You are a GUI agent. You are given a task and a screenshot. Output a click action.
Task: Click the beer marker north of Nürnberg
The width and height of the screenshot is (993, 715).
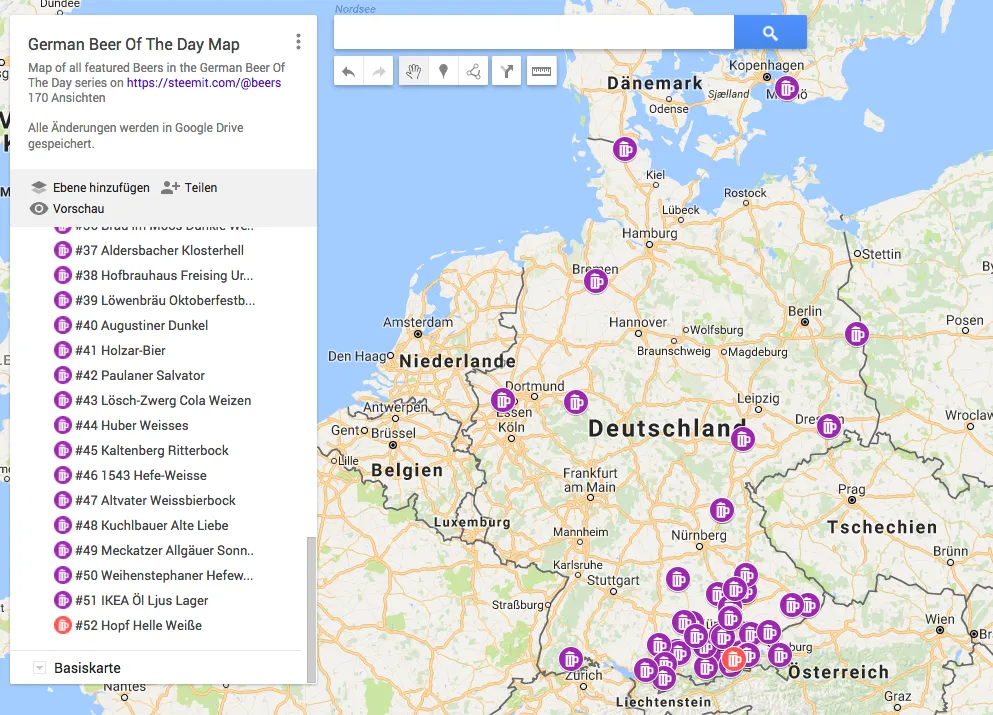[x=722, y=510]
